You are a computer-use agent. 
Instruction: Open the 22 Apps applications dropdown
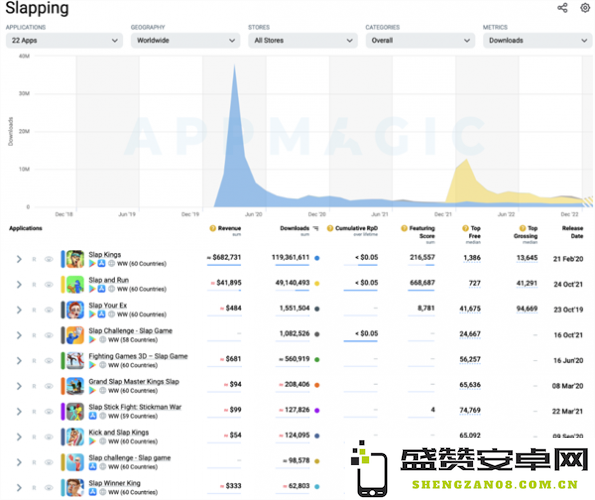pos(64,40)
